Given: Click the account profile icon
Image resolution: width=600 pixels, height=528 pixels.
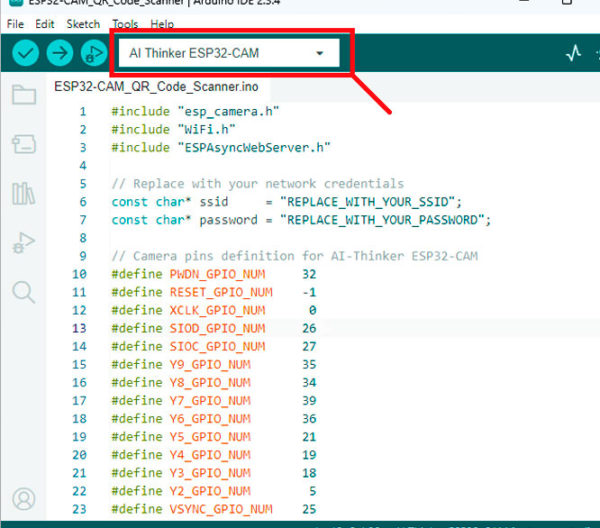Looking at the screenshot, I should 23,498.
